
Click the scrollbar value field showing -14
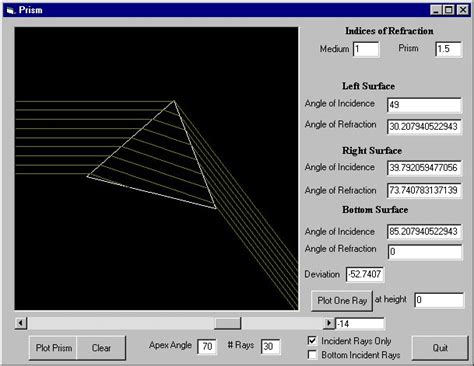pos(360,324)
